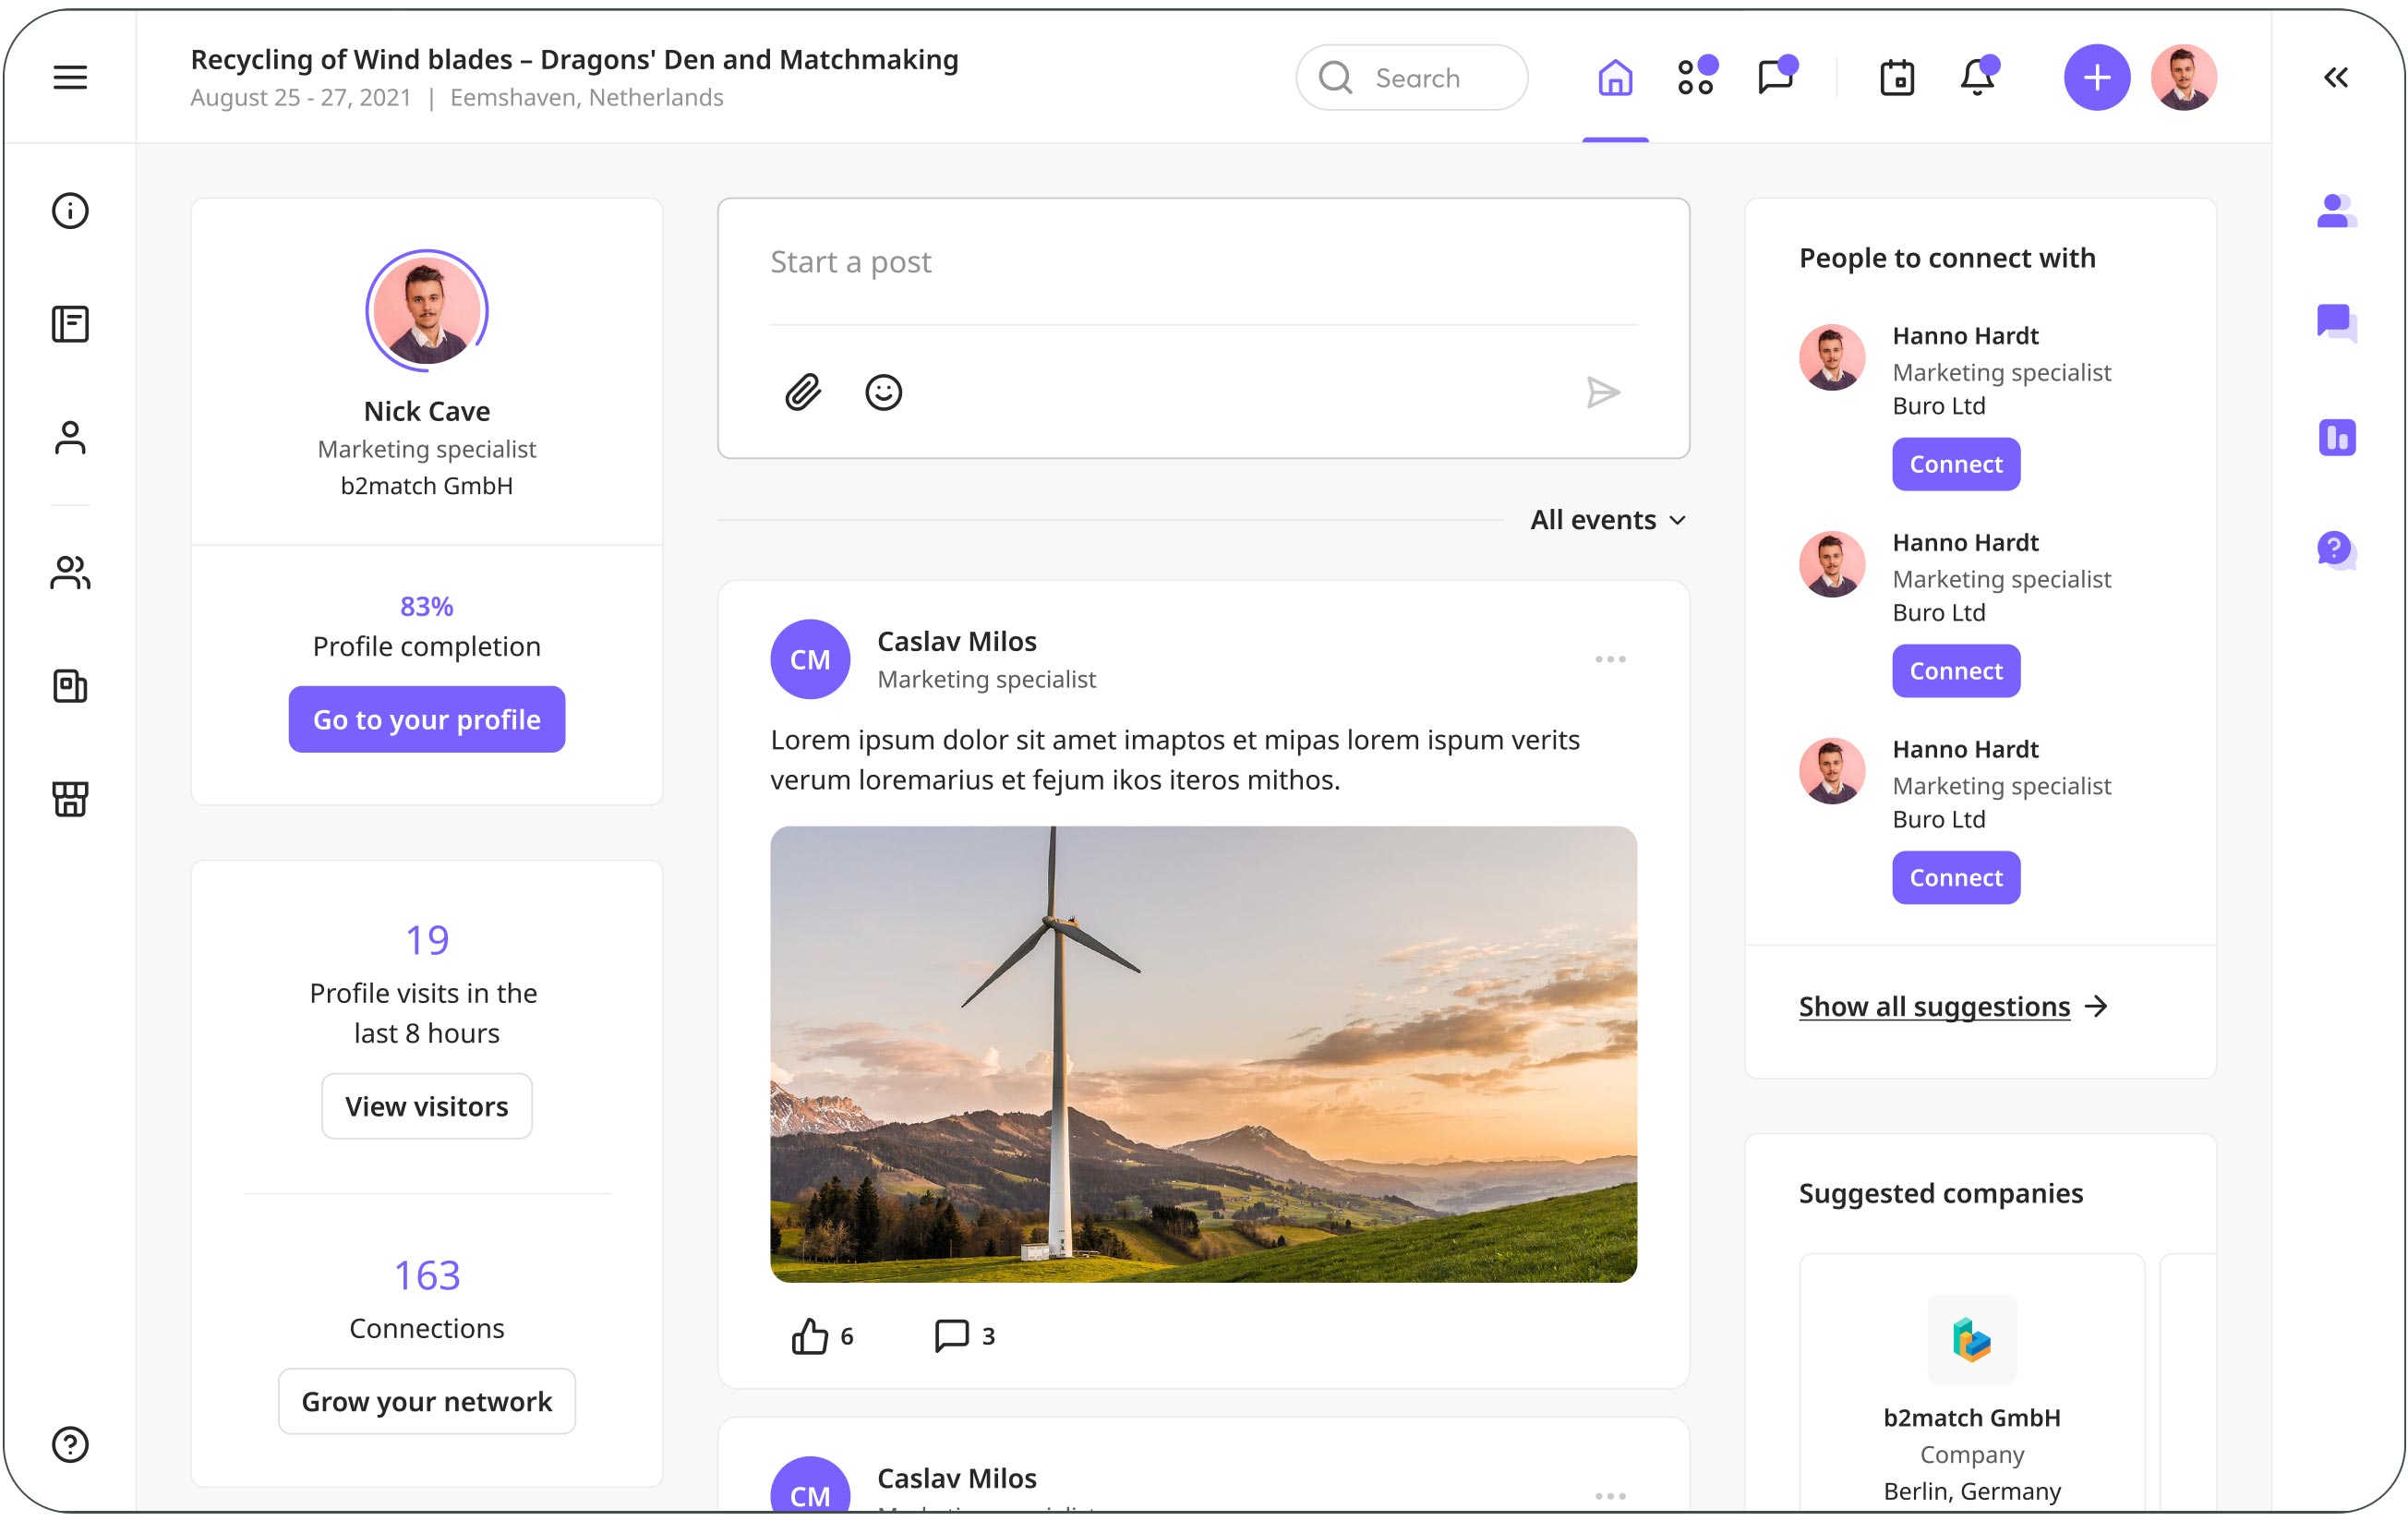2408x1521 pixels.
Task: Open the wind turbine post image
Action: [x=1203, y=1054]
